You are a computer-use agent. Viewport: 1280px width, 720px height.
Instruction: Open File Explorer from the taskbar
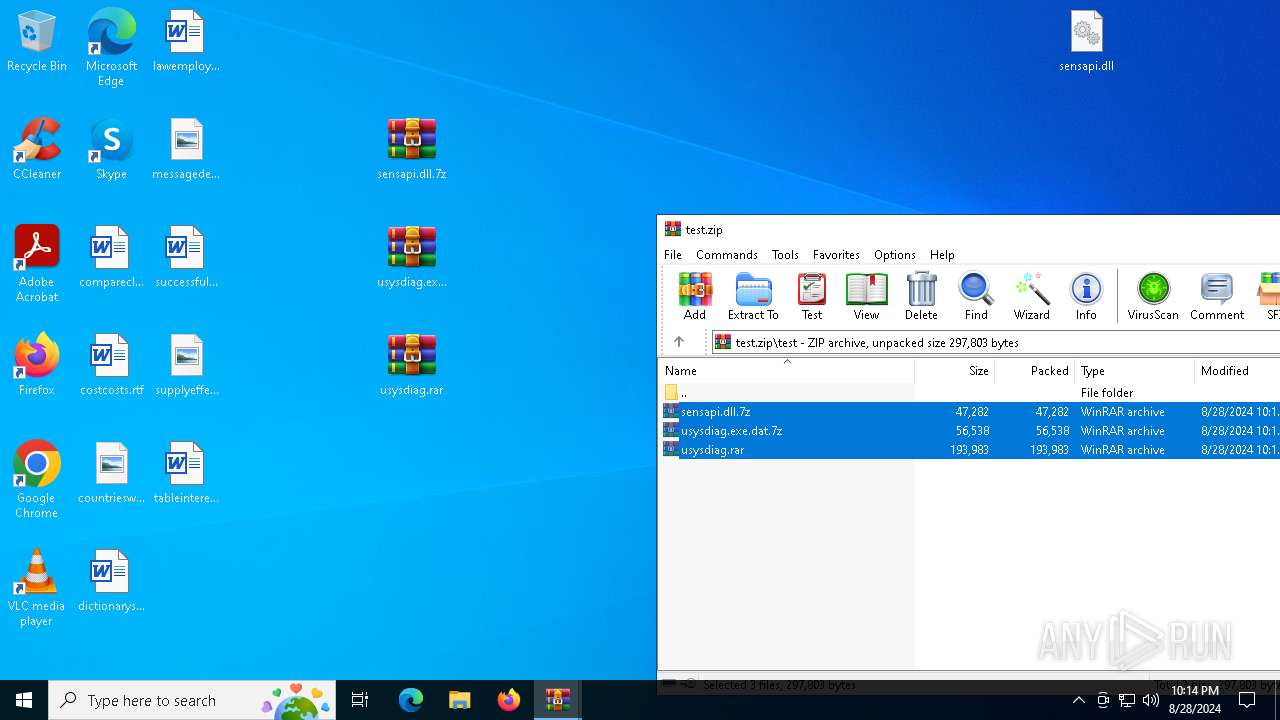[x=460, y=700]
